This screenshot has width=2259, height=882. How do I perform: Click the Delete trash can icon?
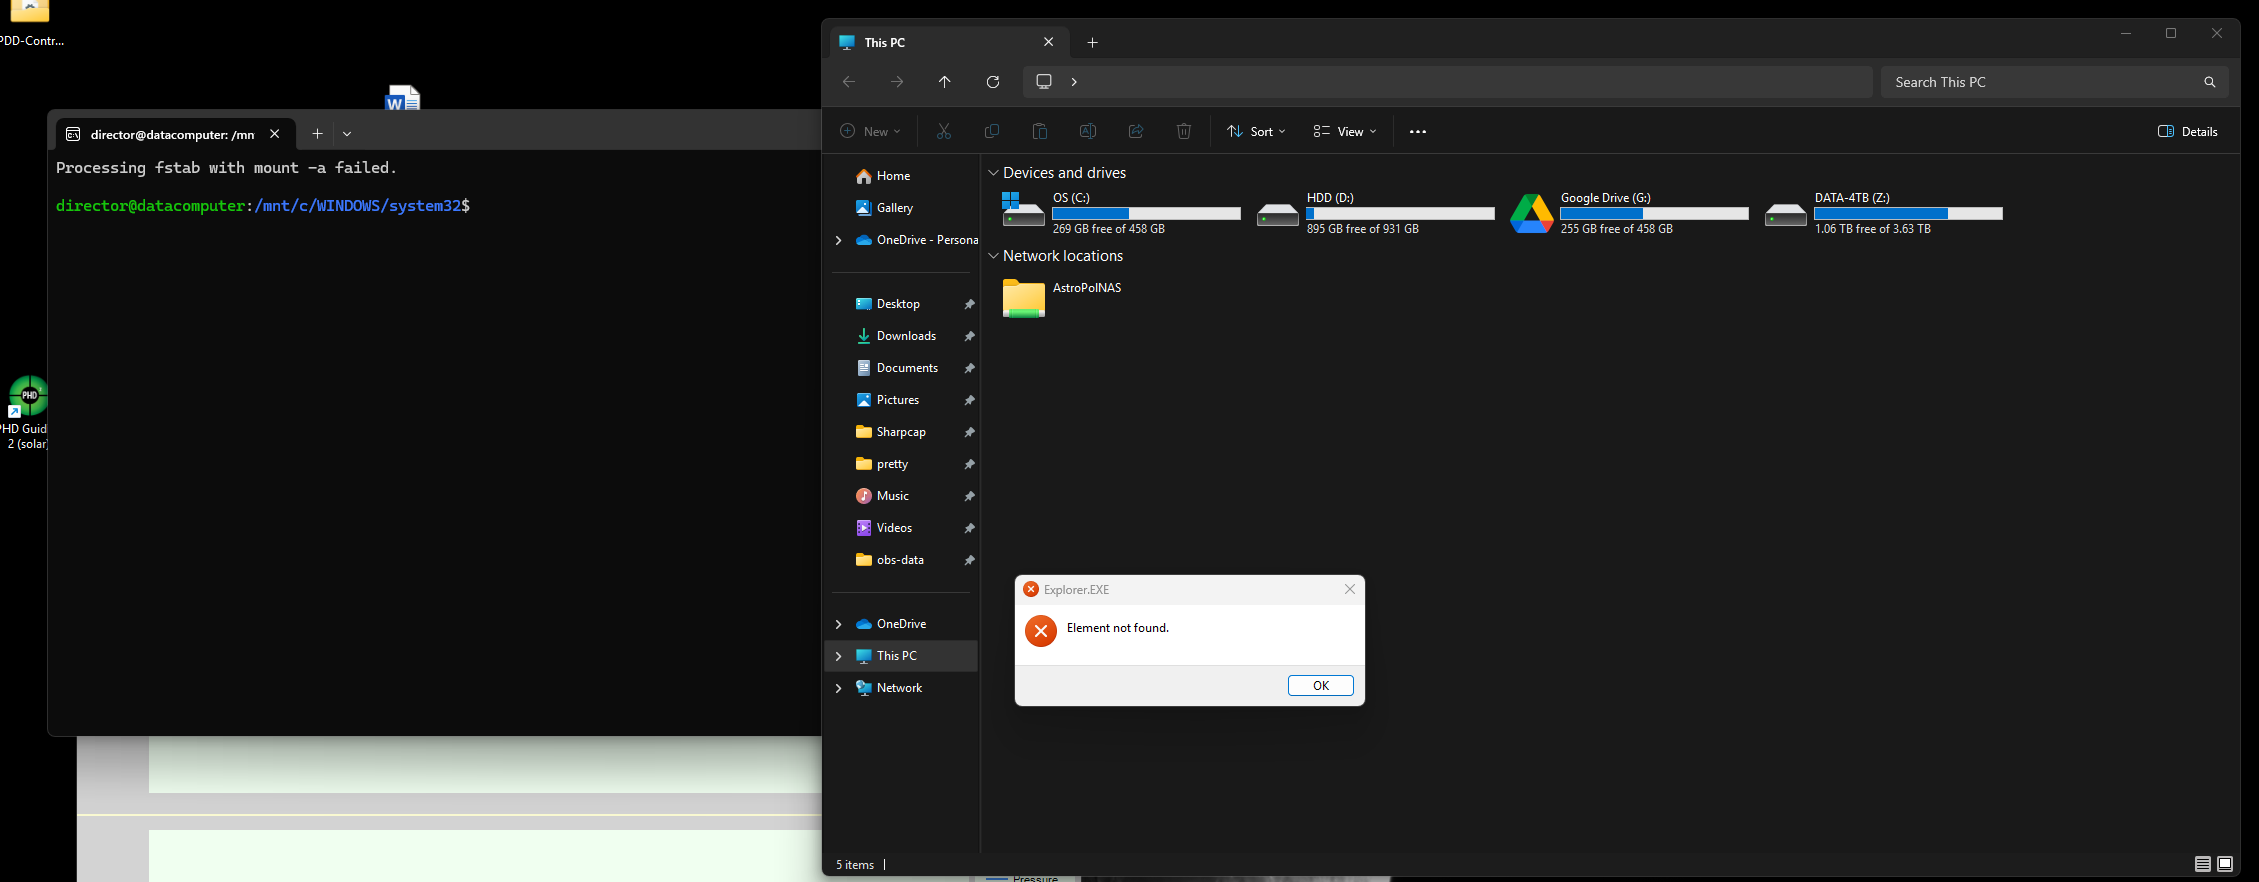click(1183, 131)
